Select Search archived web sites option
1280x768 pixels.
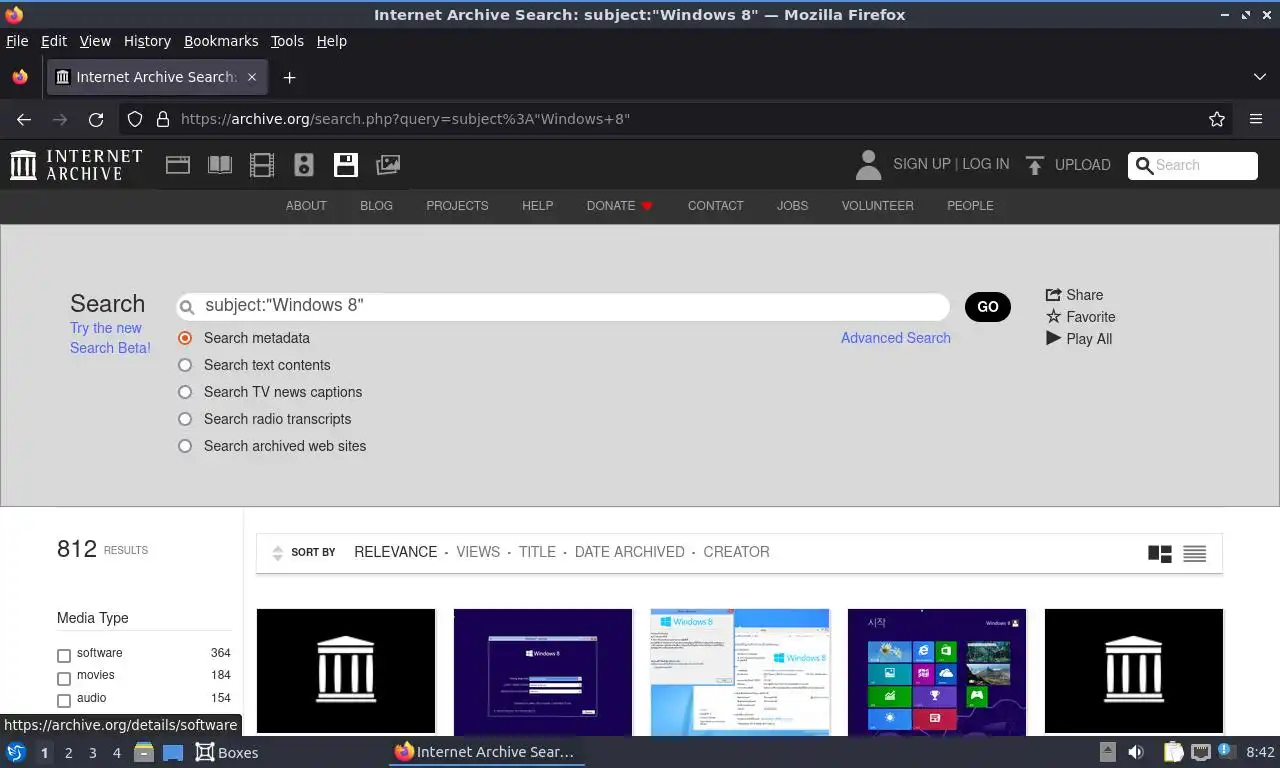185,446
